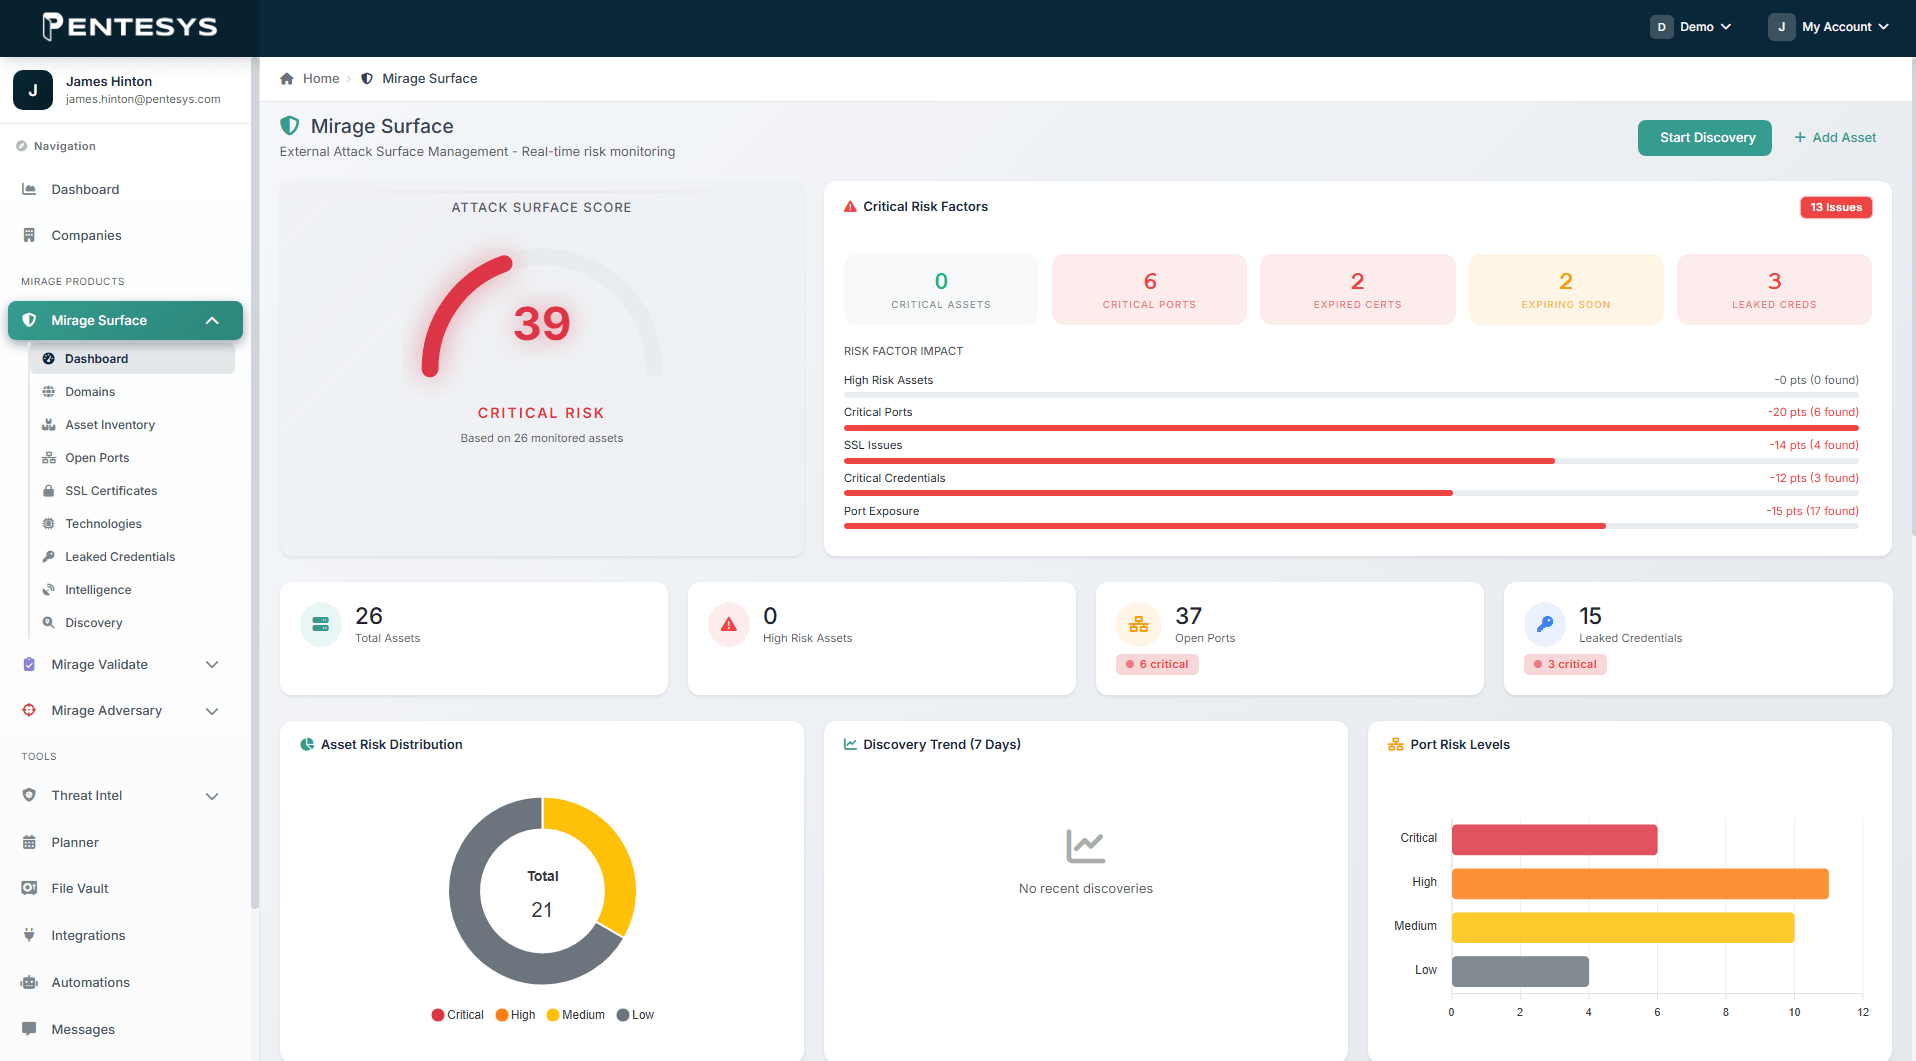Open the My Account dropdown
1916x1061 pixels.
coord(1829,27)
